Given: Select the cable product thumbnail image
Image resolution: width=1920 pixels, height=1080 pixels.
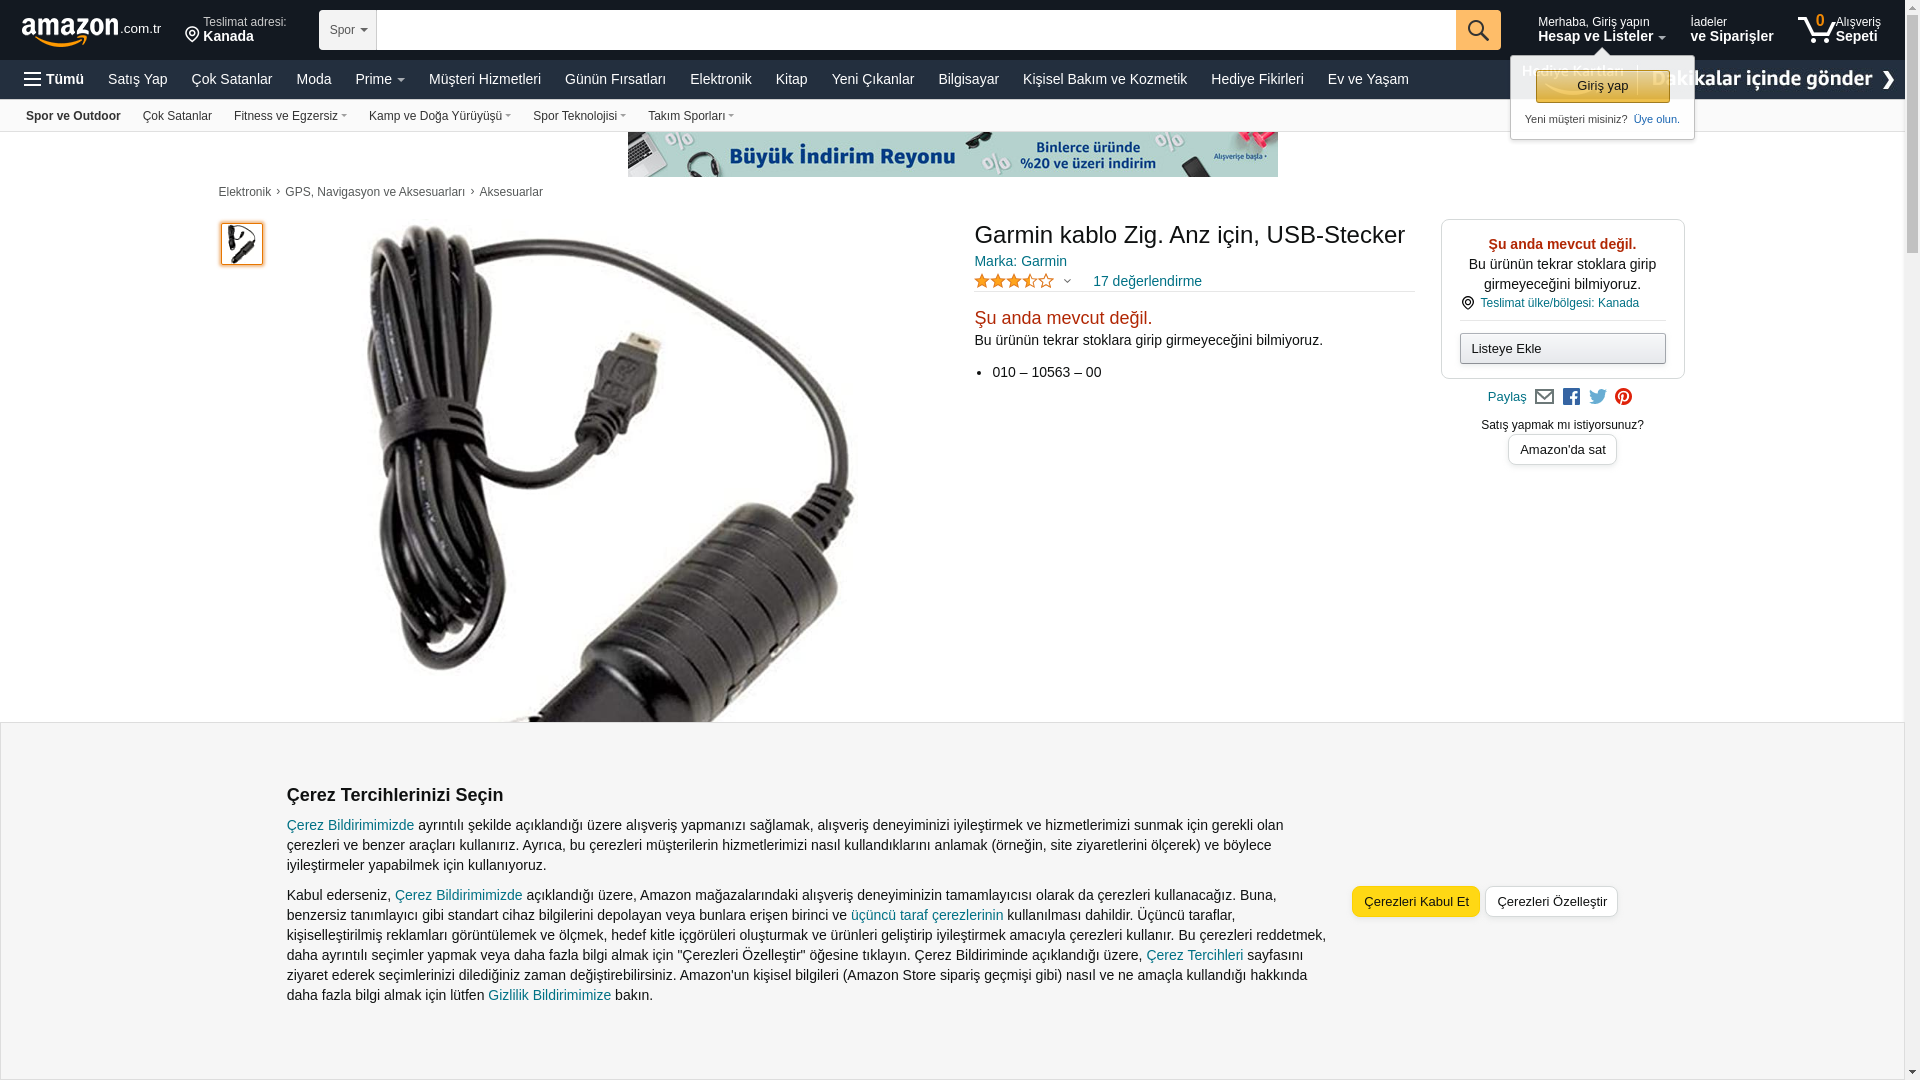Looking at the screenshot, I should tap(242, 244).
